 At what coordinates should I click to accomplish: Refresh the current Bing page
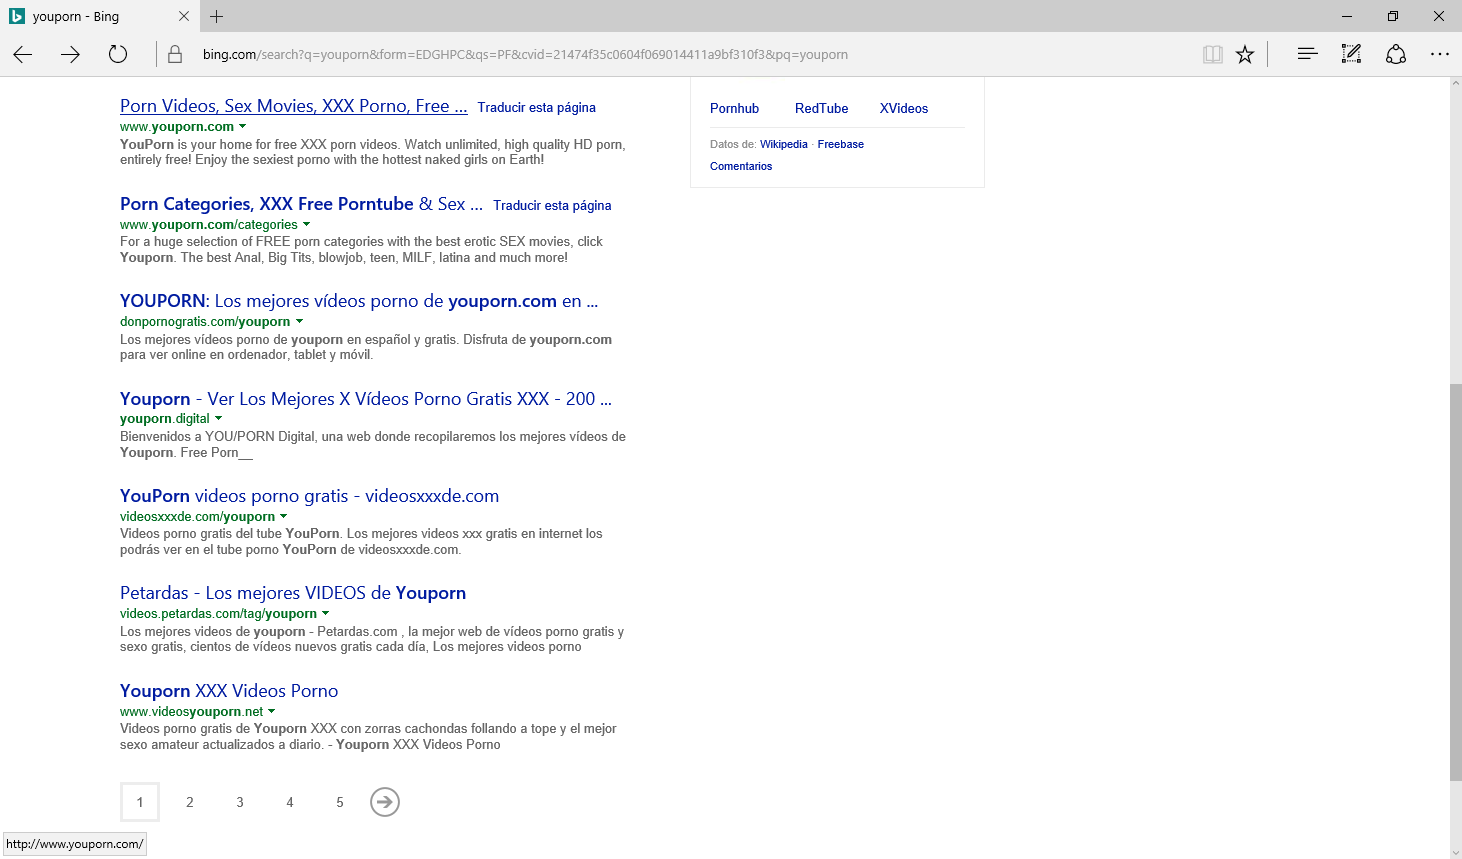(x=118, y=55)
